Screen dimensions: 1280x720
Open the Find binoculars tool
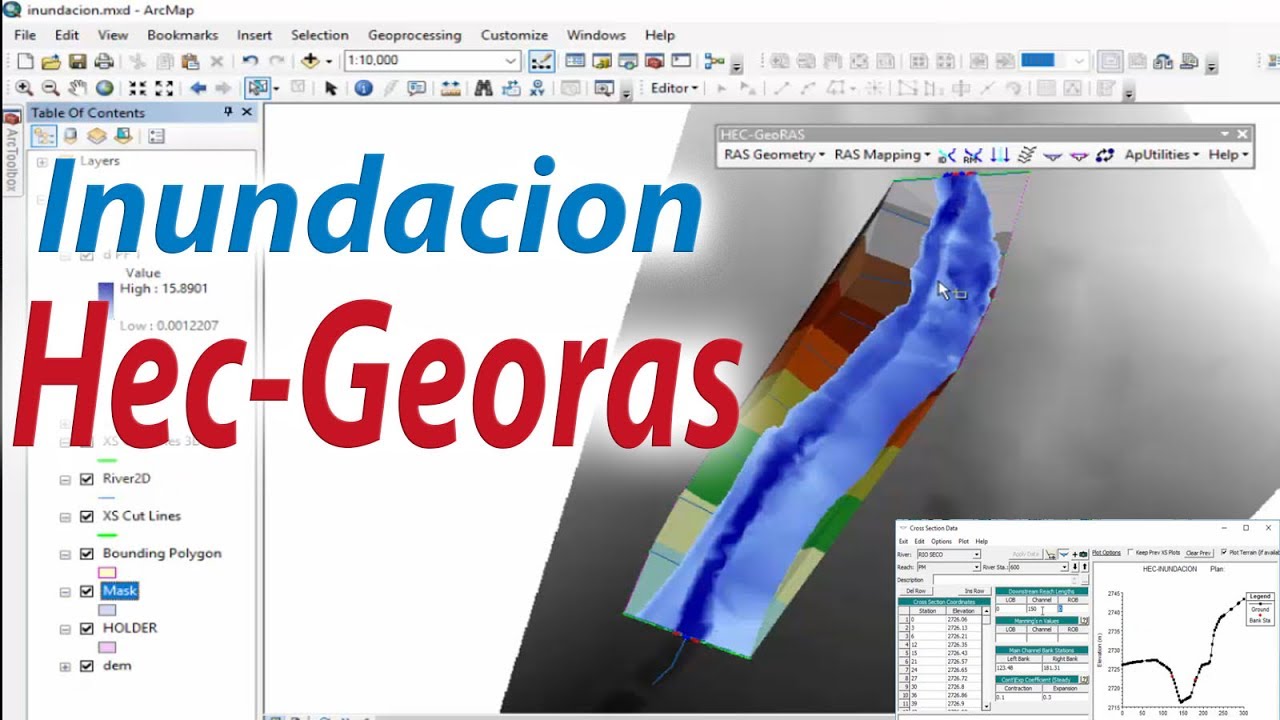tap(483, 88)
